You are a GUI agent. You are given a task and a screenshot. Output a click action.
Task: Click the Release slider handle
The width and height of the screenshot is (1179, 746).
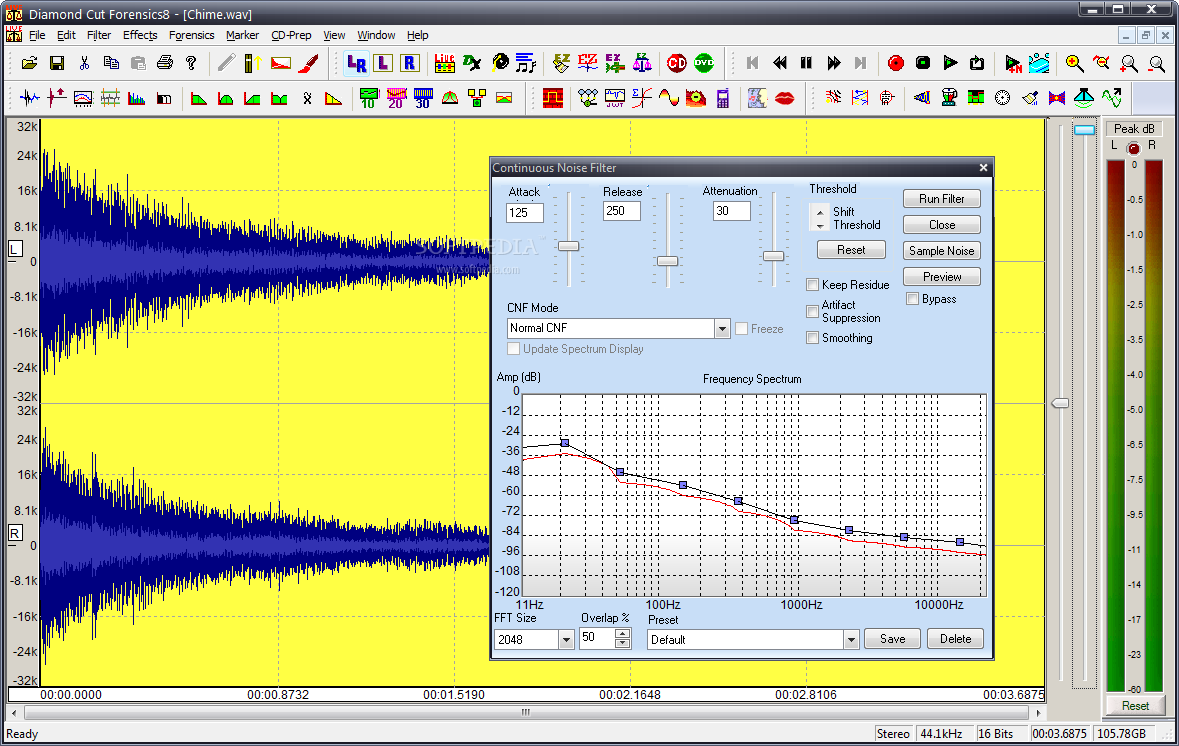667,261
